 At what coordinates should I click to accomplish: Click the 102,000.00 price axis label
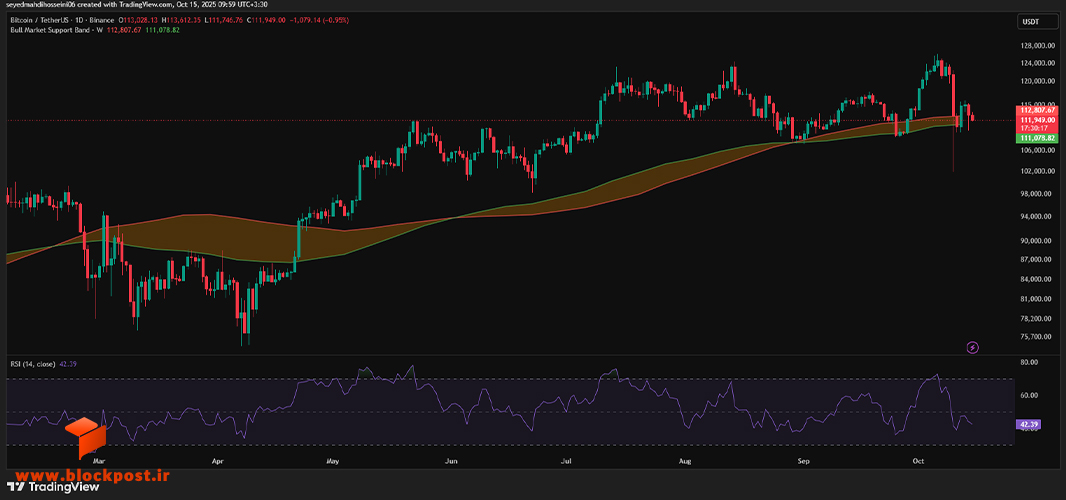tap(1035, 171)
